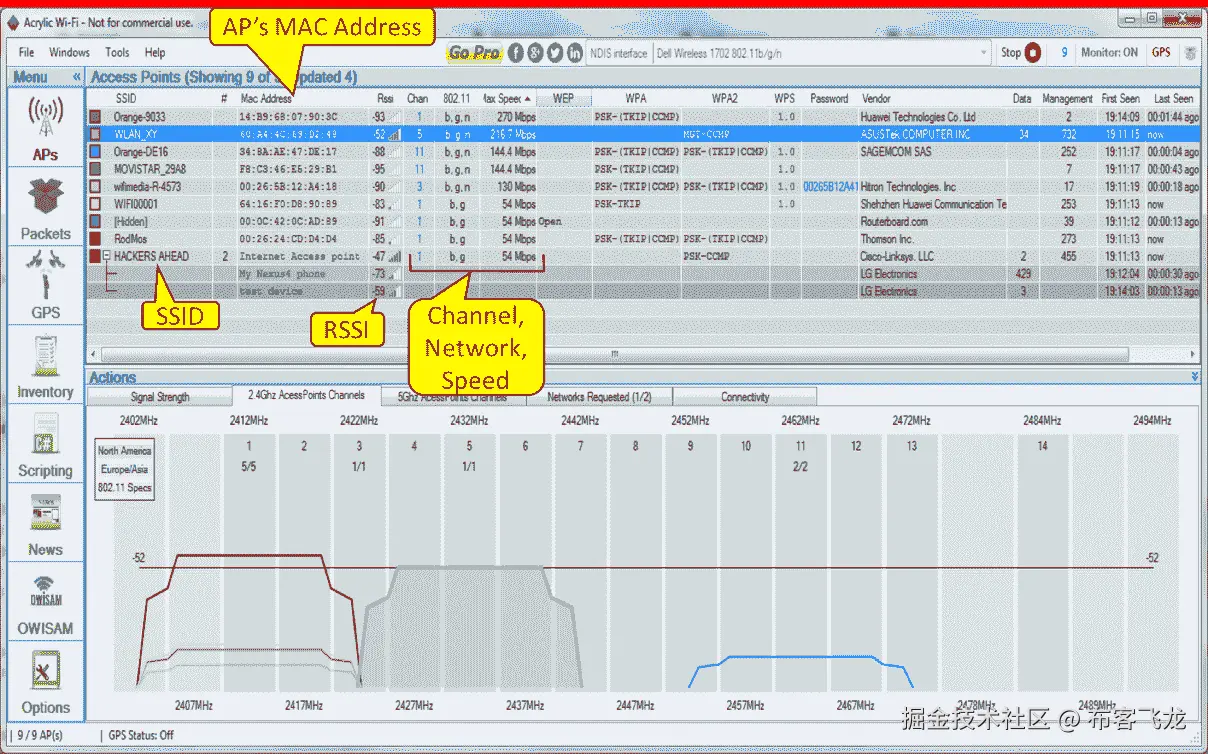Click the First Seen column header

point(1121,99)
